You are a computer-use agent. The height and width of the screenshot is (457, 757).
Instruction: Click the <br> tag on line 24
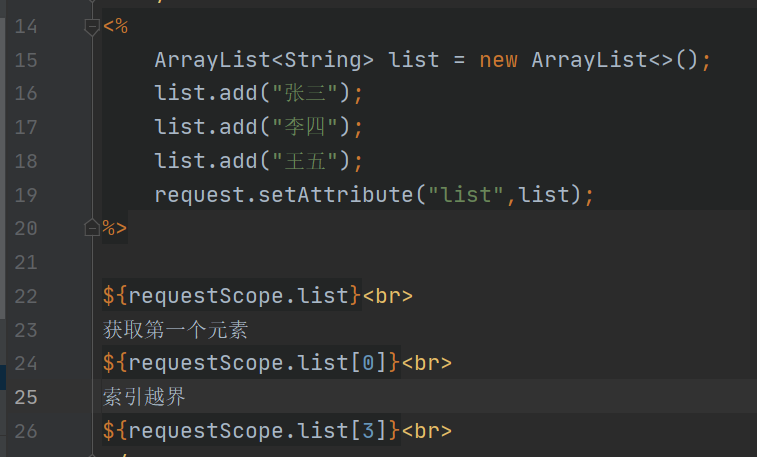(427, 363)
